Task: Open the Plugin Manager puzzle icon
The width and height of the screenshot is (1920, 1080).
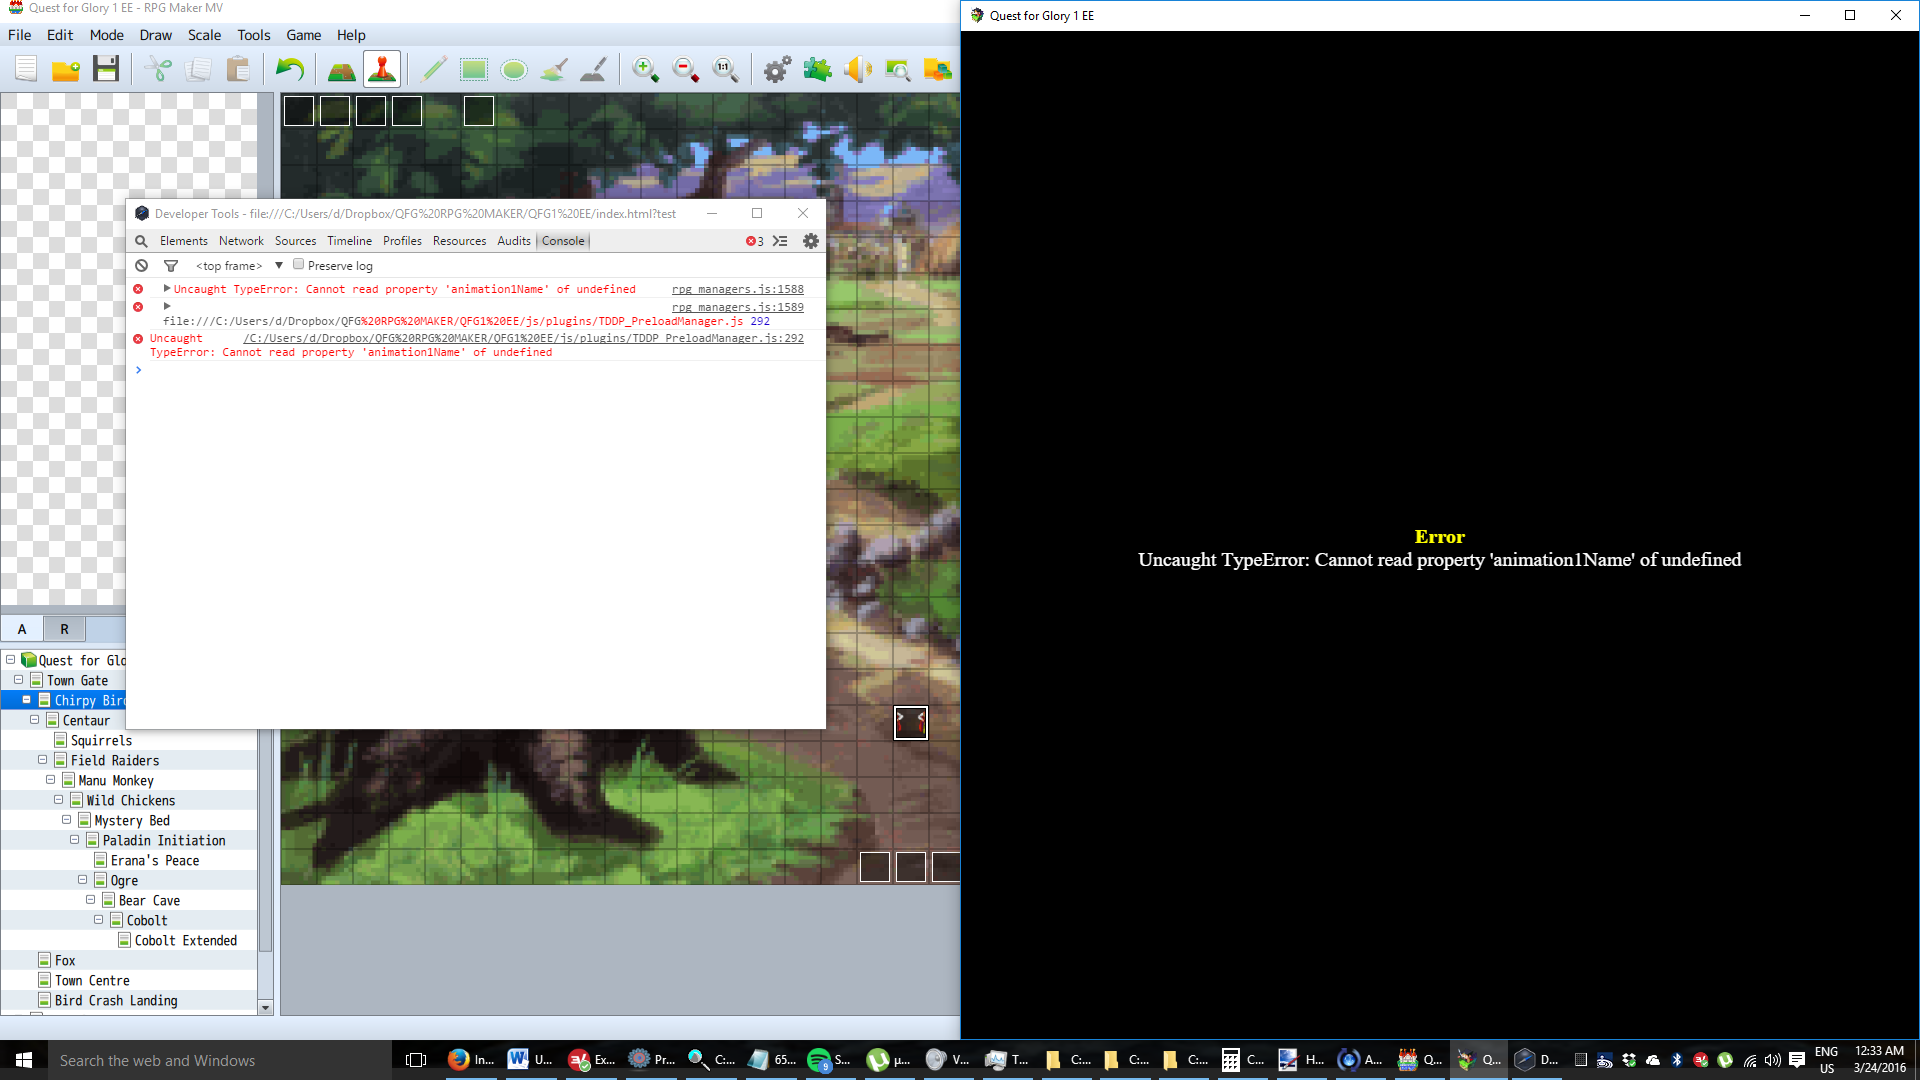Action: tap(817, 69)
